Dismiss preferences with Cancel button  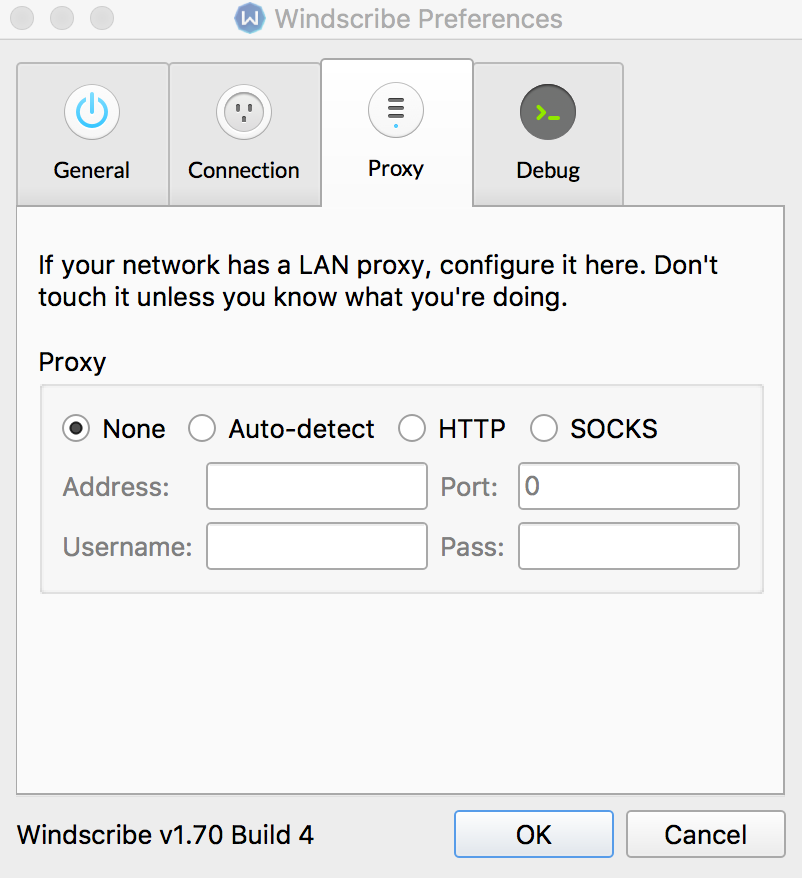point(706,834)
